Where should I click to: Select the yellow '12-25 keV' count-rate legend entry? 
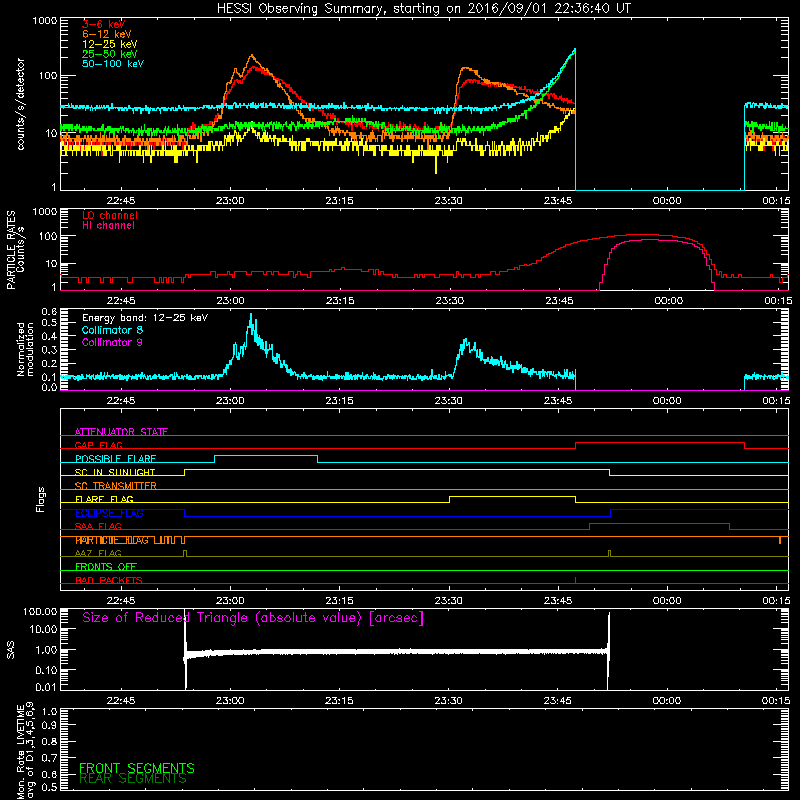(110, 44)
